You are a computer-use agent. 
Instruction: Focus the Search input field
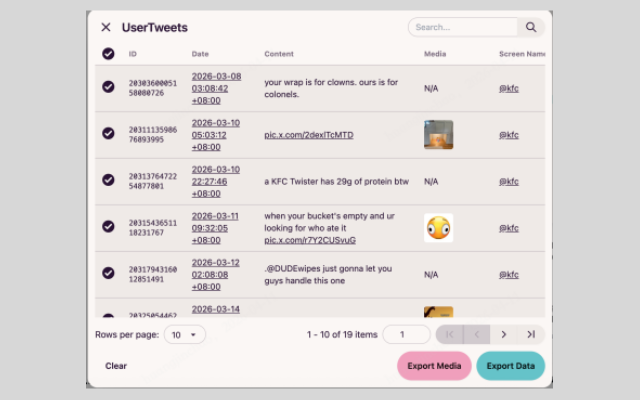coord(463,27)
